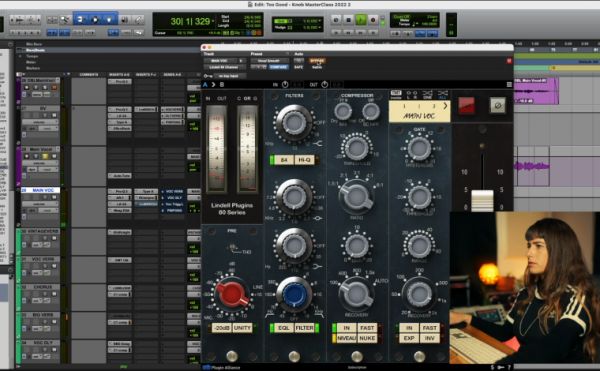Toggle the TMT inside button
Image resolution: width=600 pixels, height=371 pixels.
[396, 94]
